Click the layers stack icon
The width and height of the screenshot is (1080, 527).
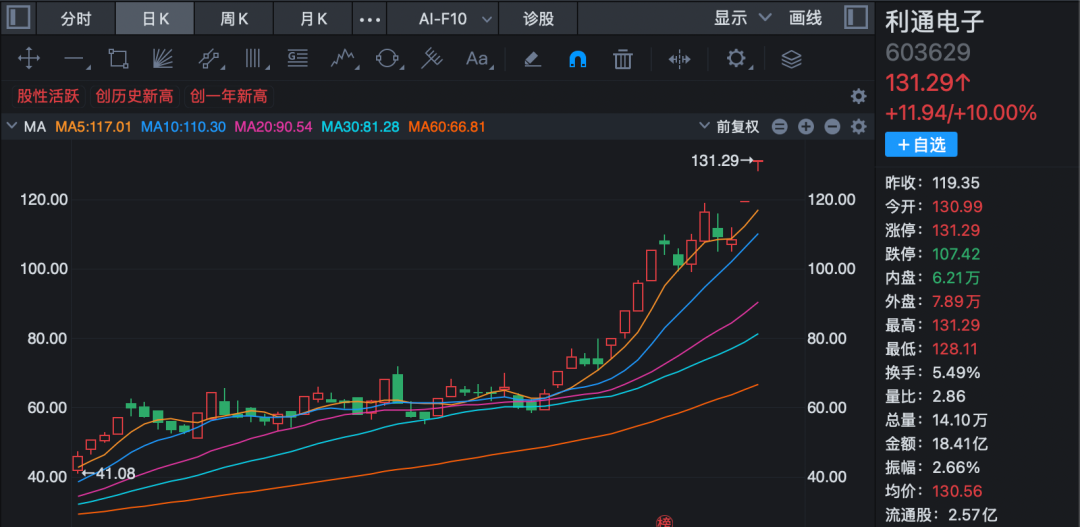[791, 59]
